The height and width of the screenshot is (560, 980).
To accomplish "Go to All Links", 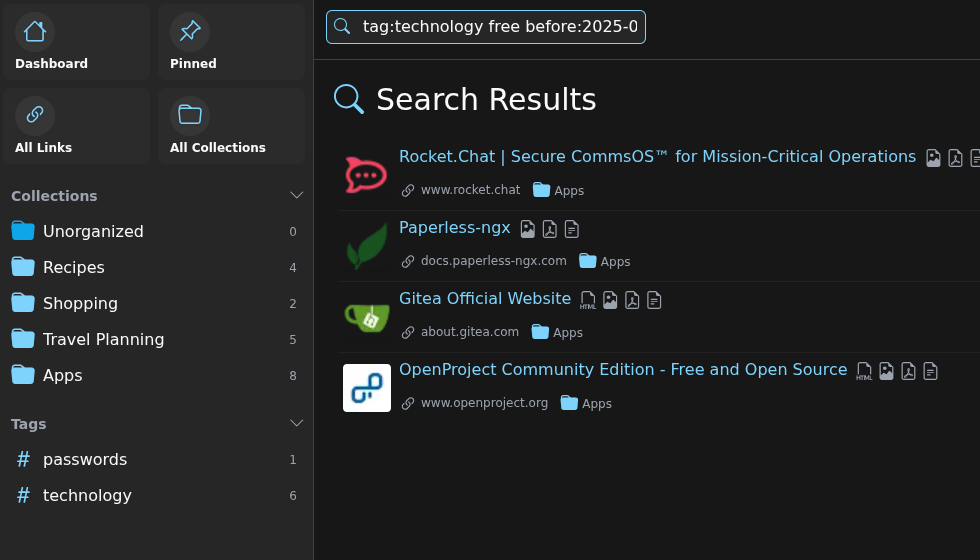I will coord(76,126).
